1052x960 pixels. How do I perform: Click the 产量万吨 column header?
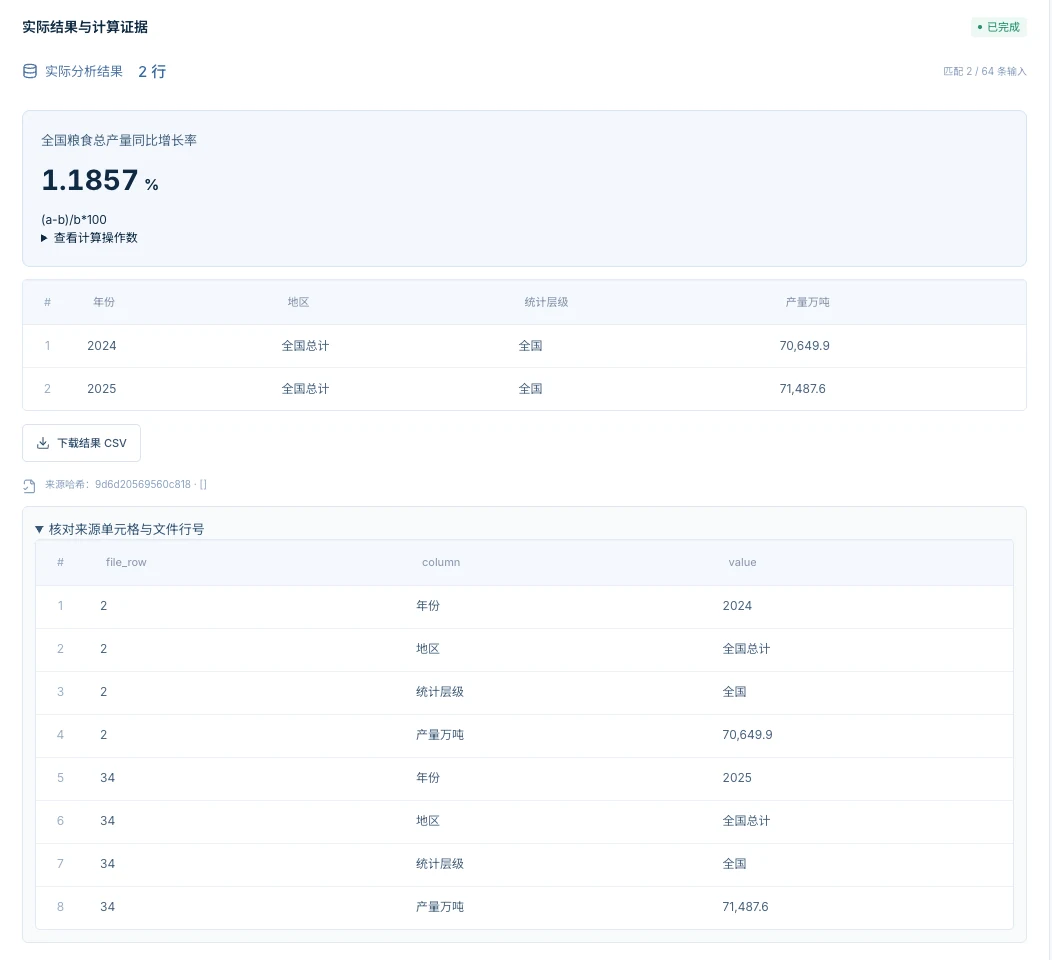[807, 302]
